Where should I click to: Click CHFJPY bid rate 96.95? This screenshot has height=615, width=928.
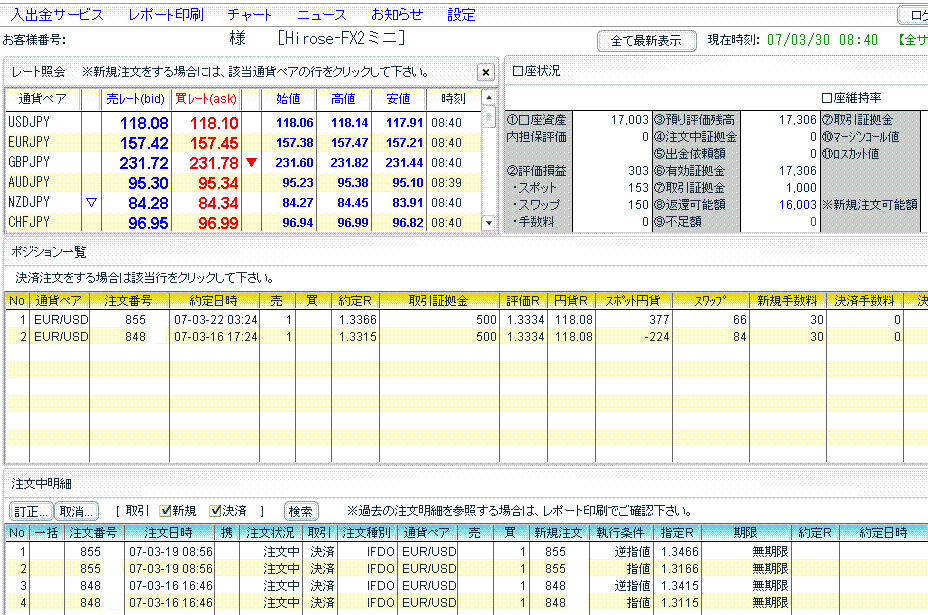click(149, 223)
